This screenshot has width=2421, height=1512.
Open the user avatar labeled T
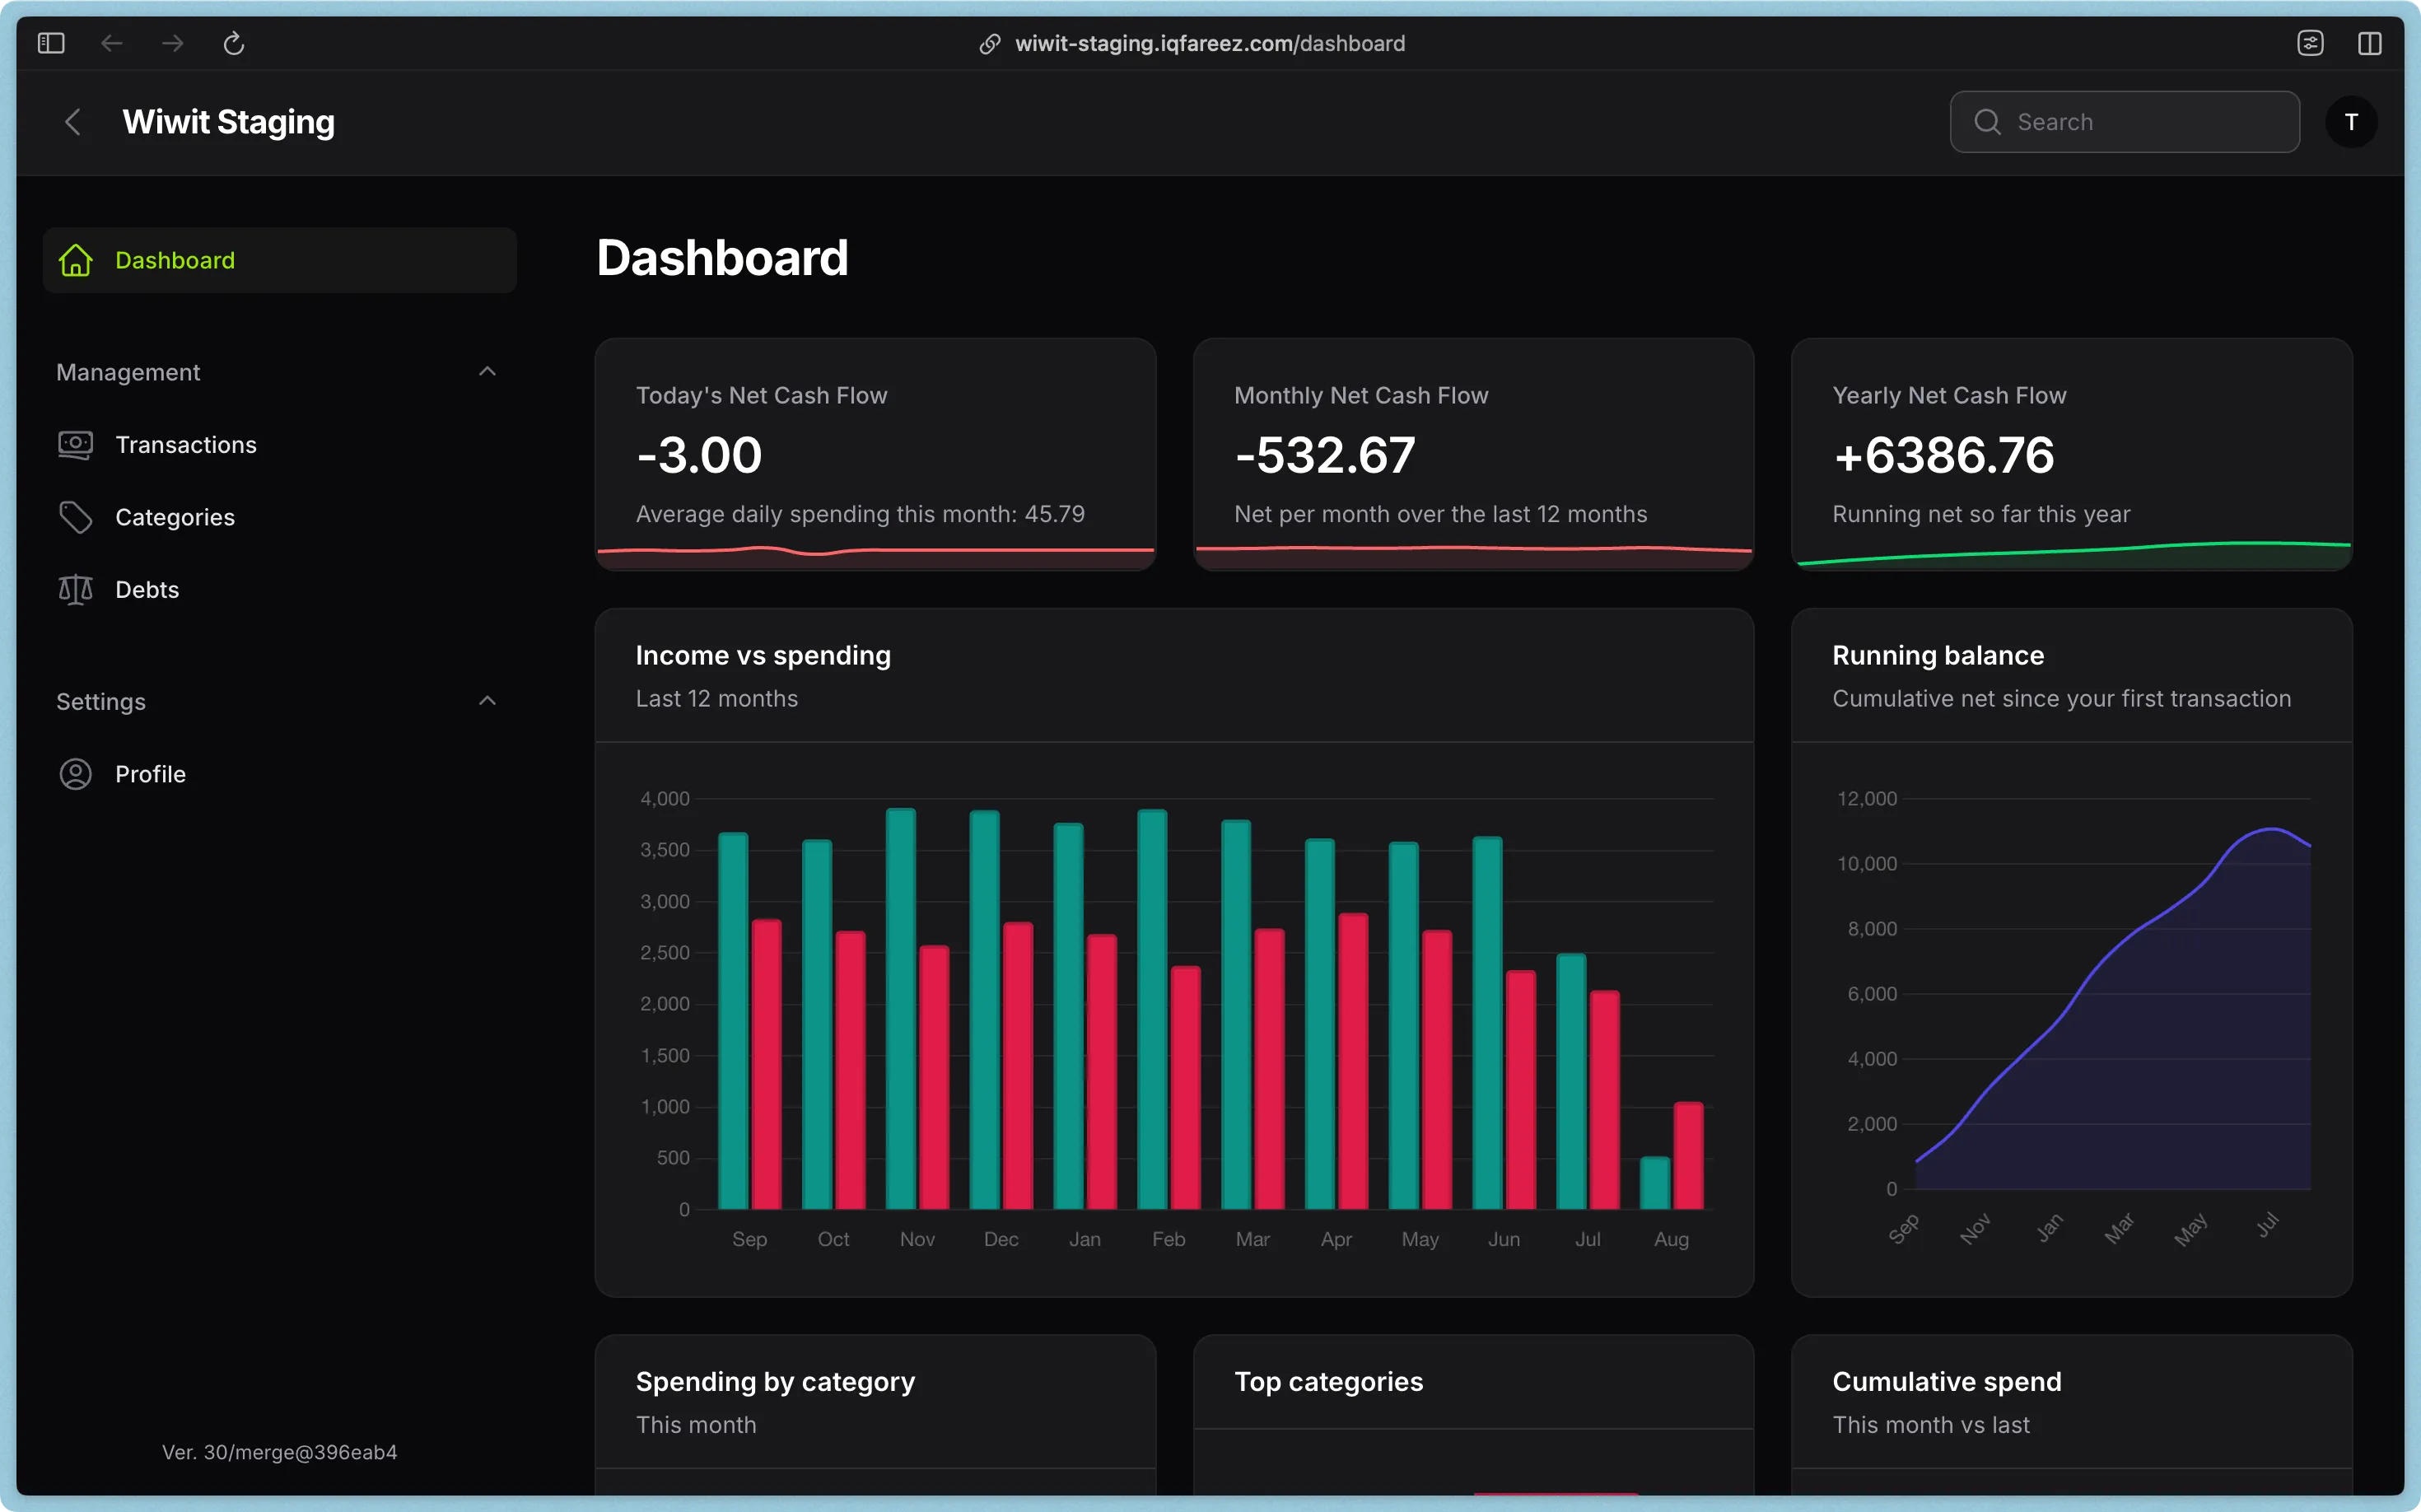[2351, 122]
